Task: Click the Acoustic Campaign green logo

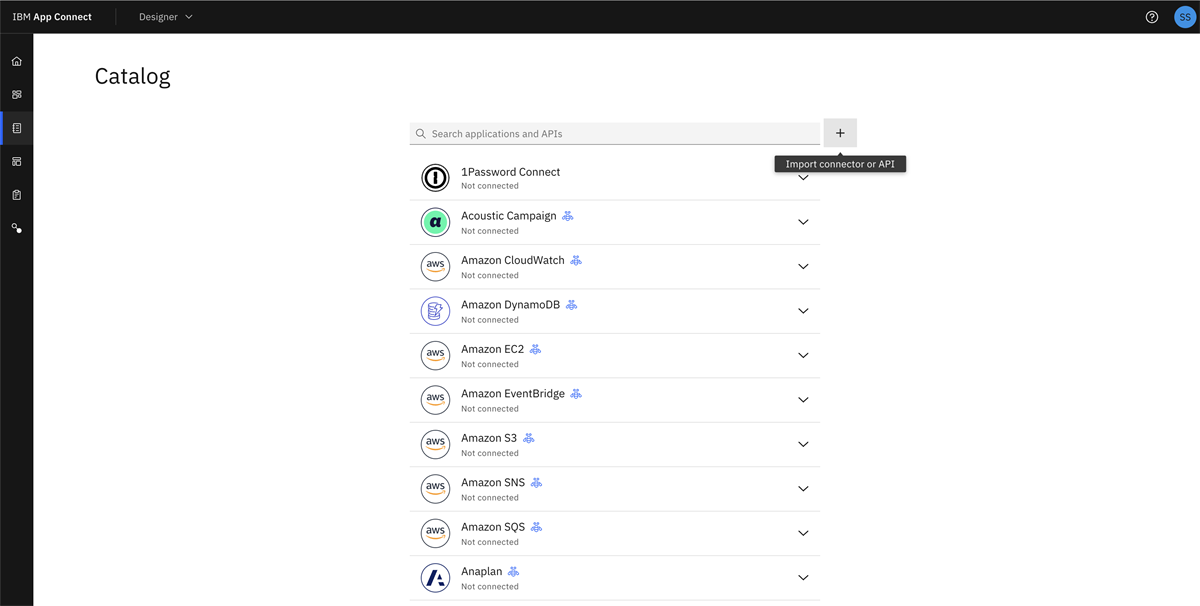Action: coord(435,222)
